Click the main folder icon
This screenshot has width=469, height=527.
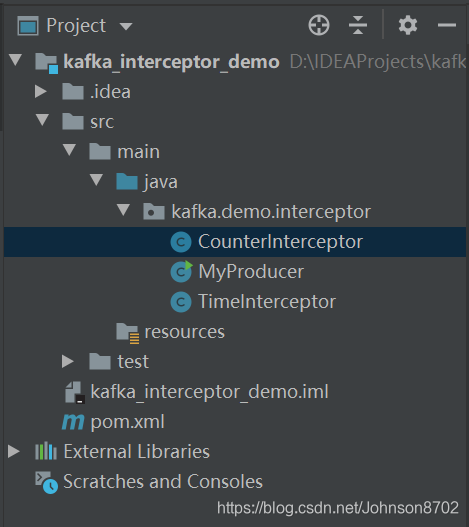pos(100,151)
